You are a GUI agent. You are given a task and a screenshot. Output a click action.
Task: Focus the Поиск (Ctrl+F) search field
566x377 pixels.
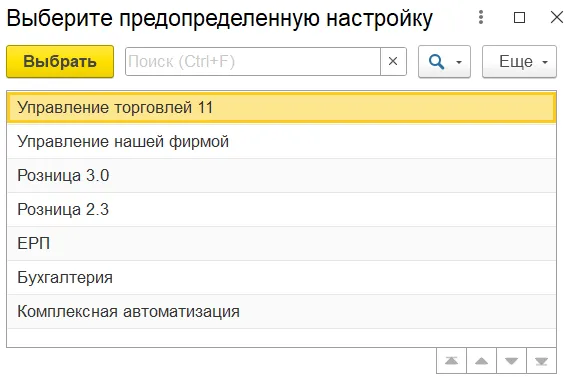point(253,61)
